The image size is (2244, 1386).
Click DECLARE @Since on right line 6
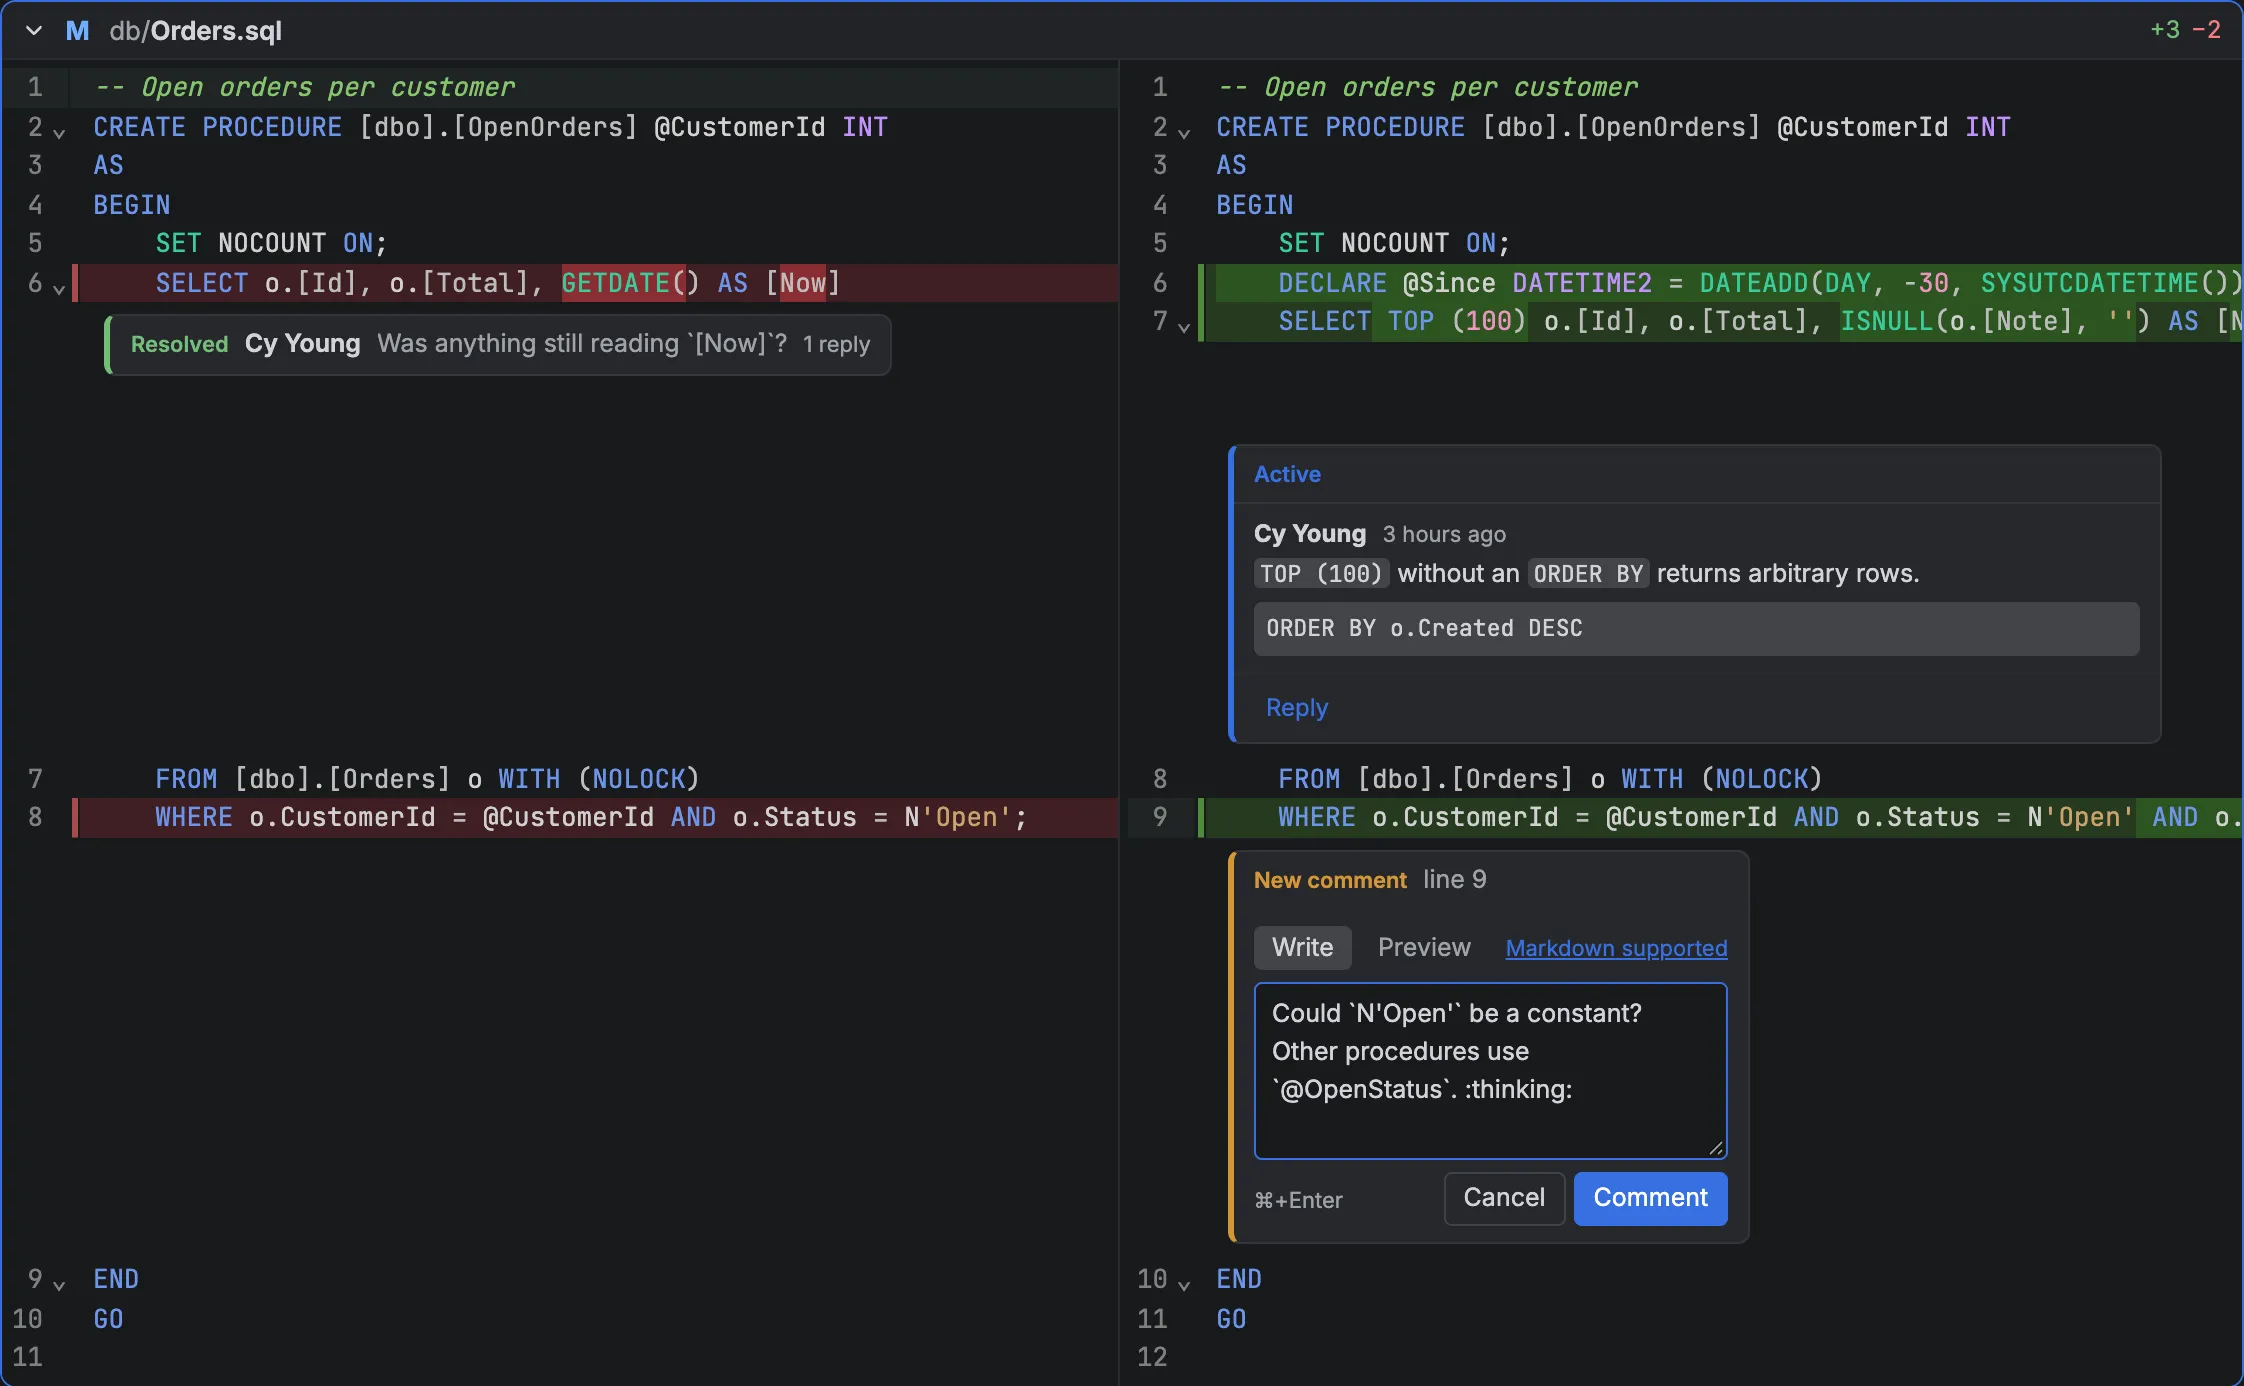(x=1386, y=283)
